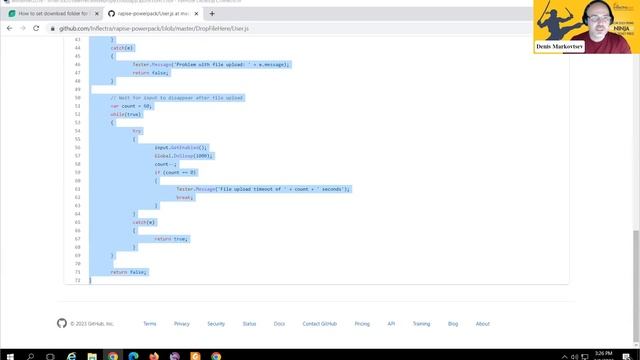Click the padlock site info icon
Image resolution: width=640 pixels, height=360 pixels.
[x=53, y=29]
